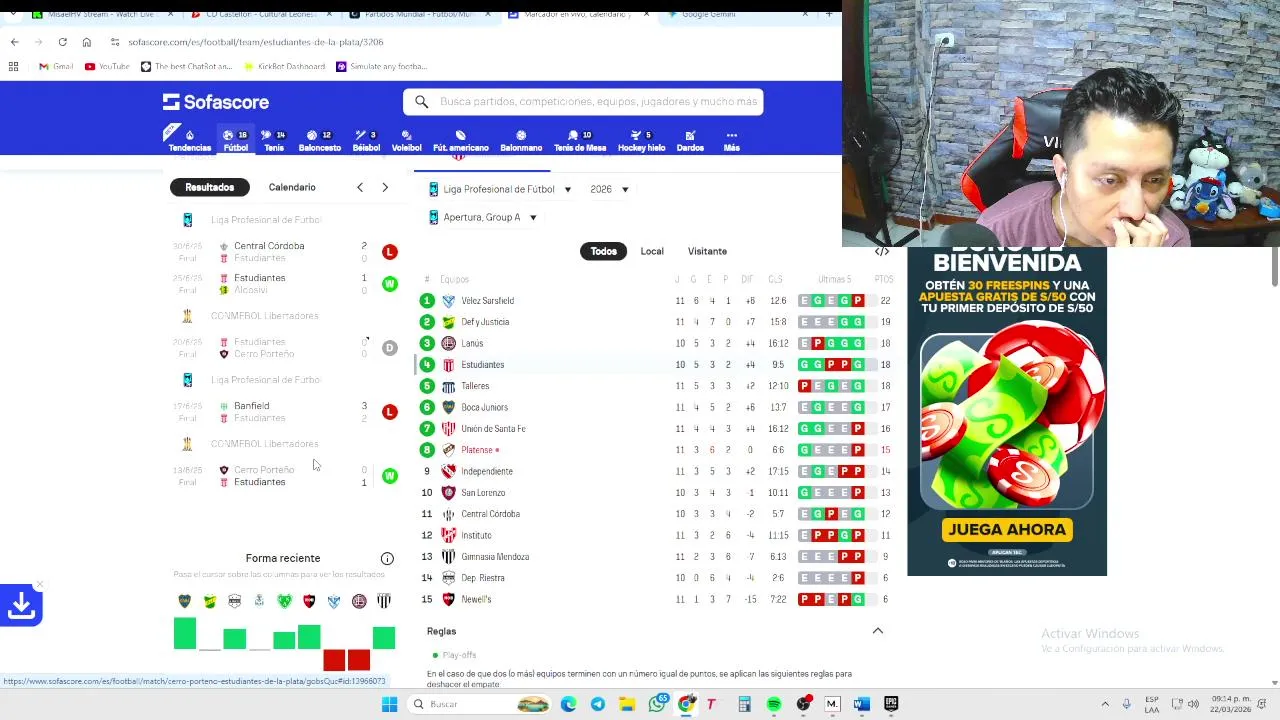Open the Liga Profesional de Fútbol dropdown
This screenshot has height=720, width=1280.
pos(499,189)
